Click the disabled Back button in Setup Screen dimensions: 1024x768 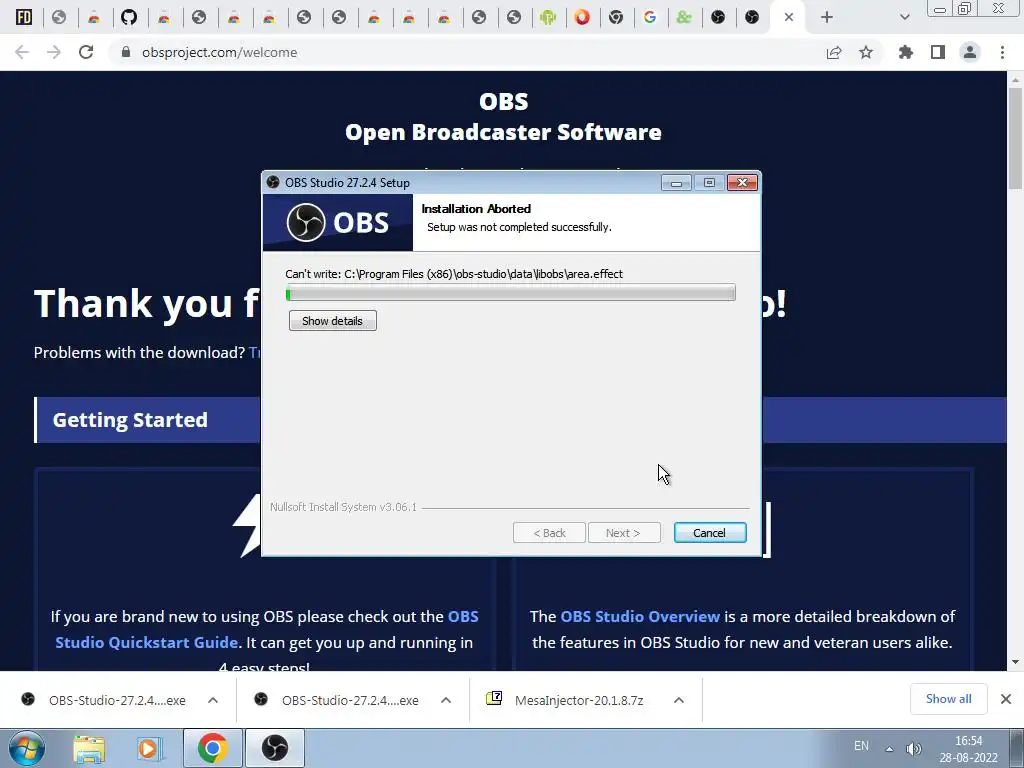[x=549, y=533]
